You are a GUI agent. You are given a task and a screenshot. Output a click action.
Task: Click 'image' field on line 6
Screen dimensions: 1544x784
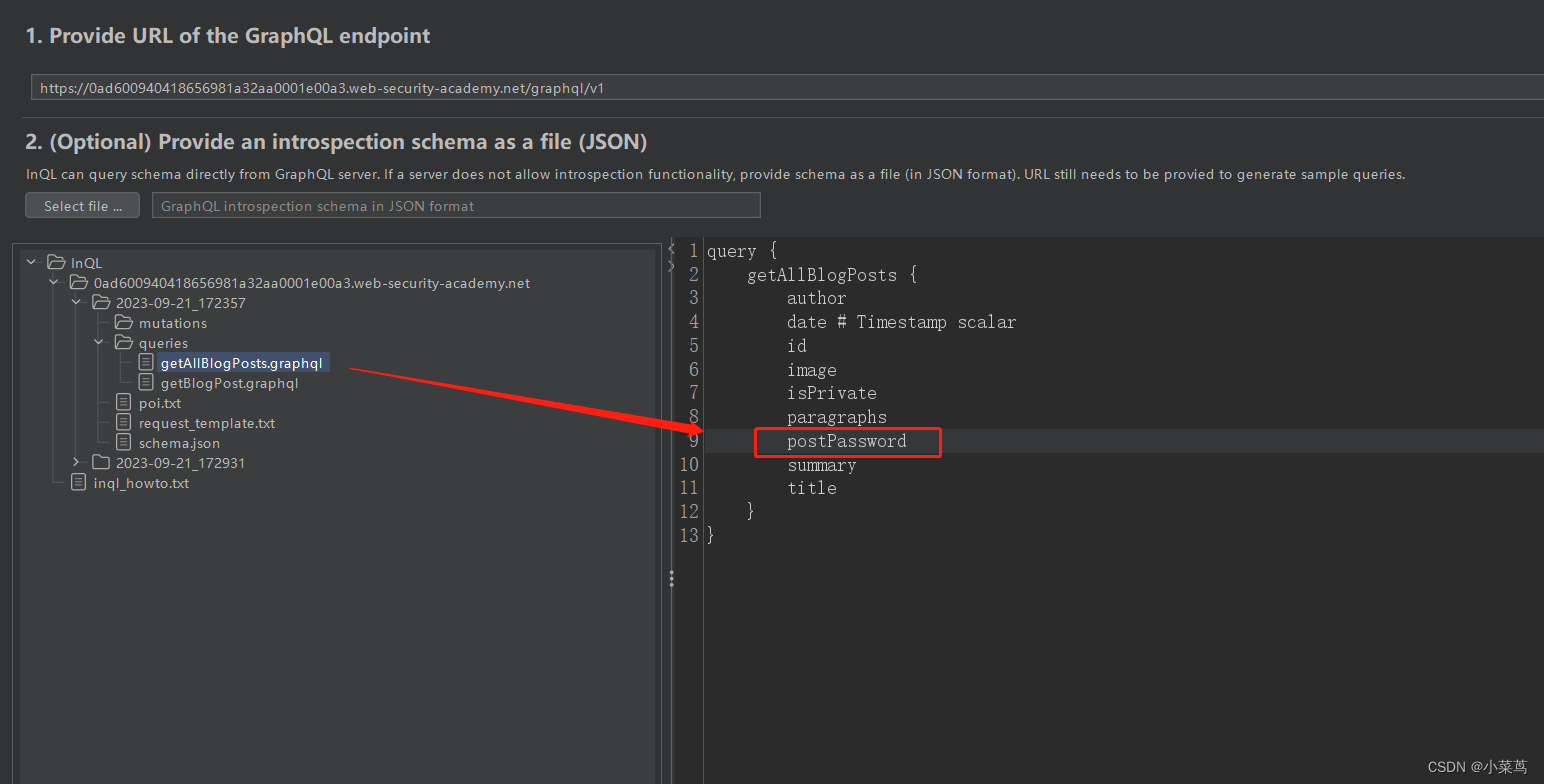812,370
